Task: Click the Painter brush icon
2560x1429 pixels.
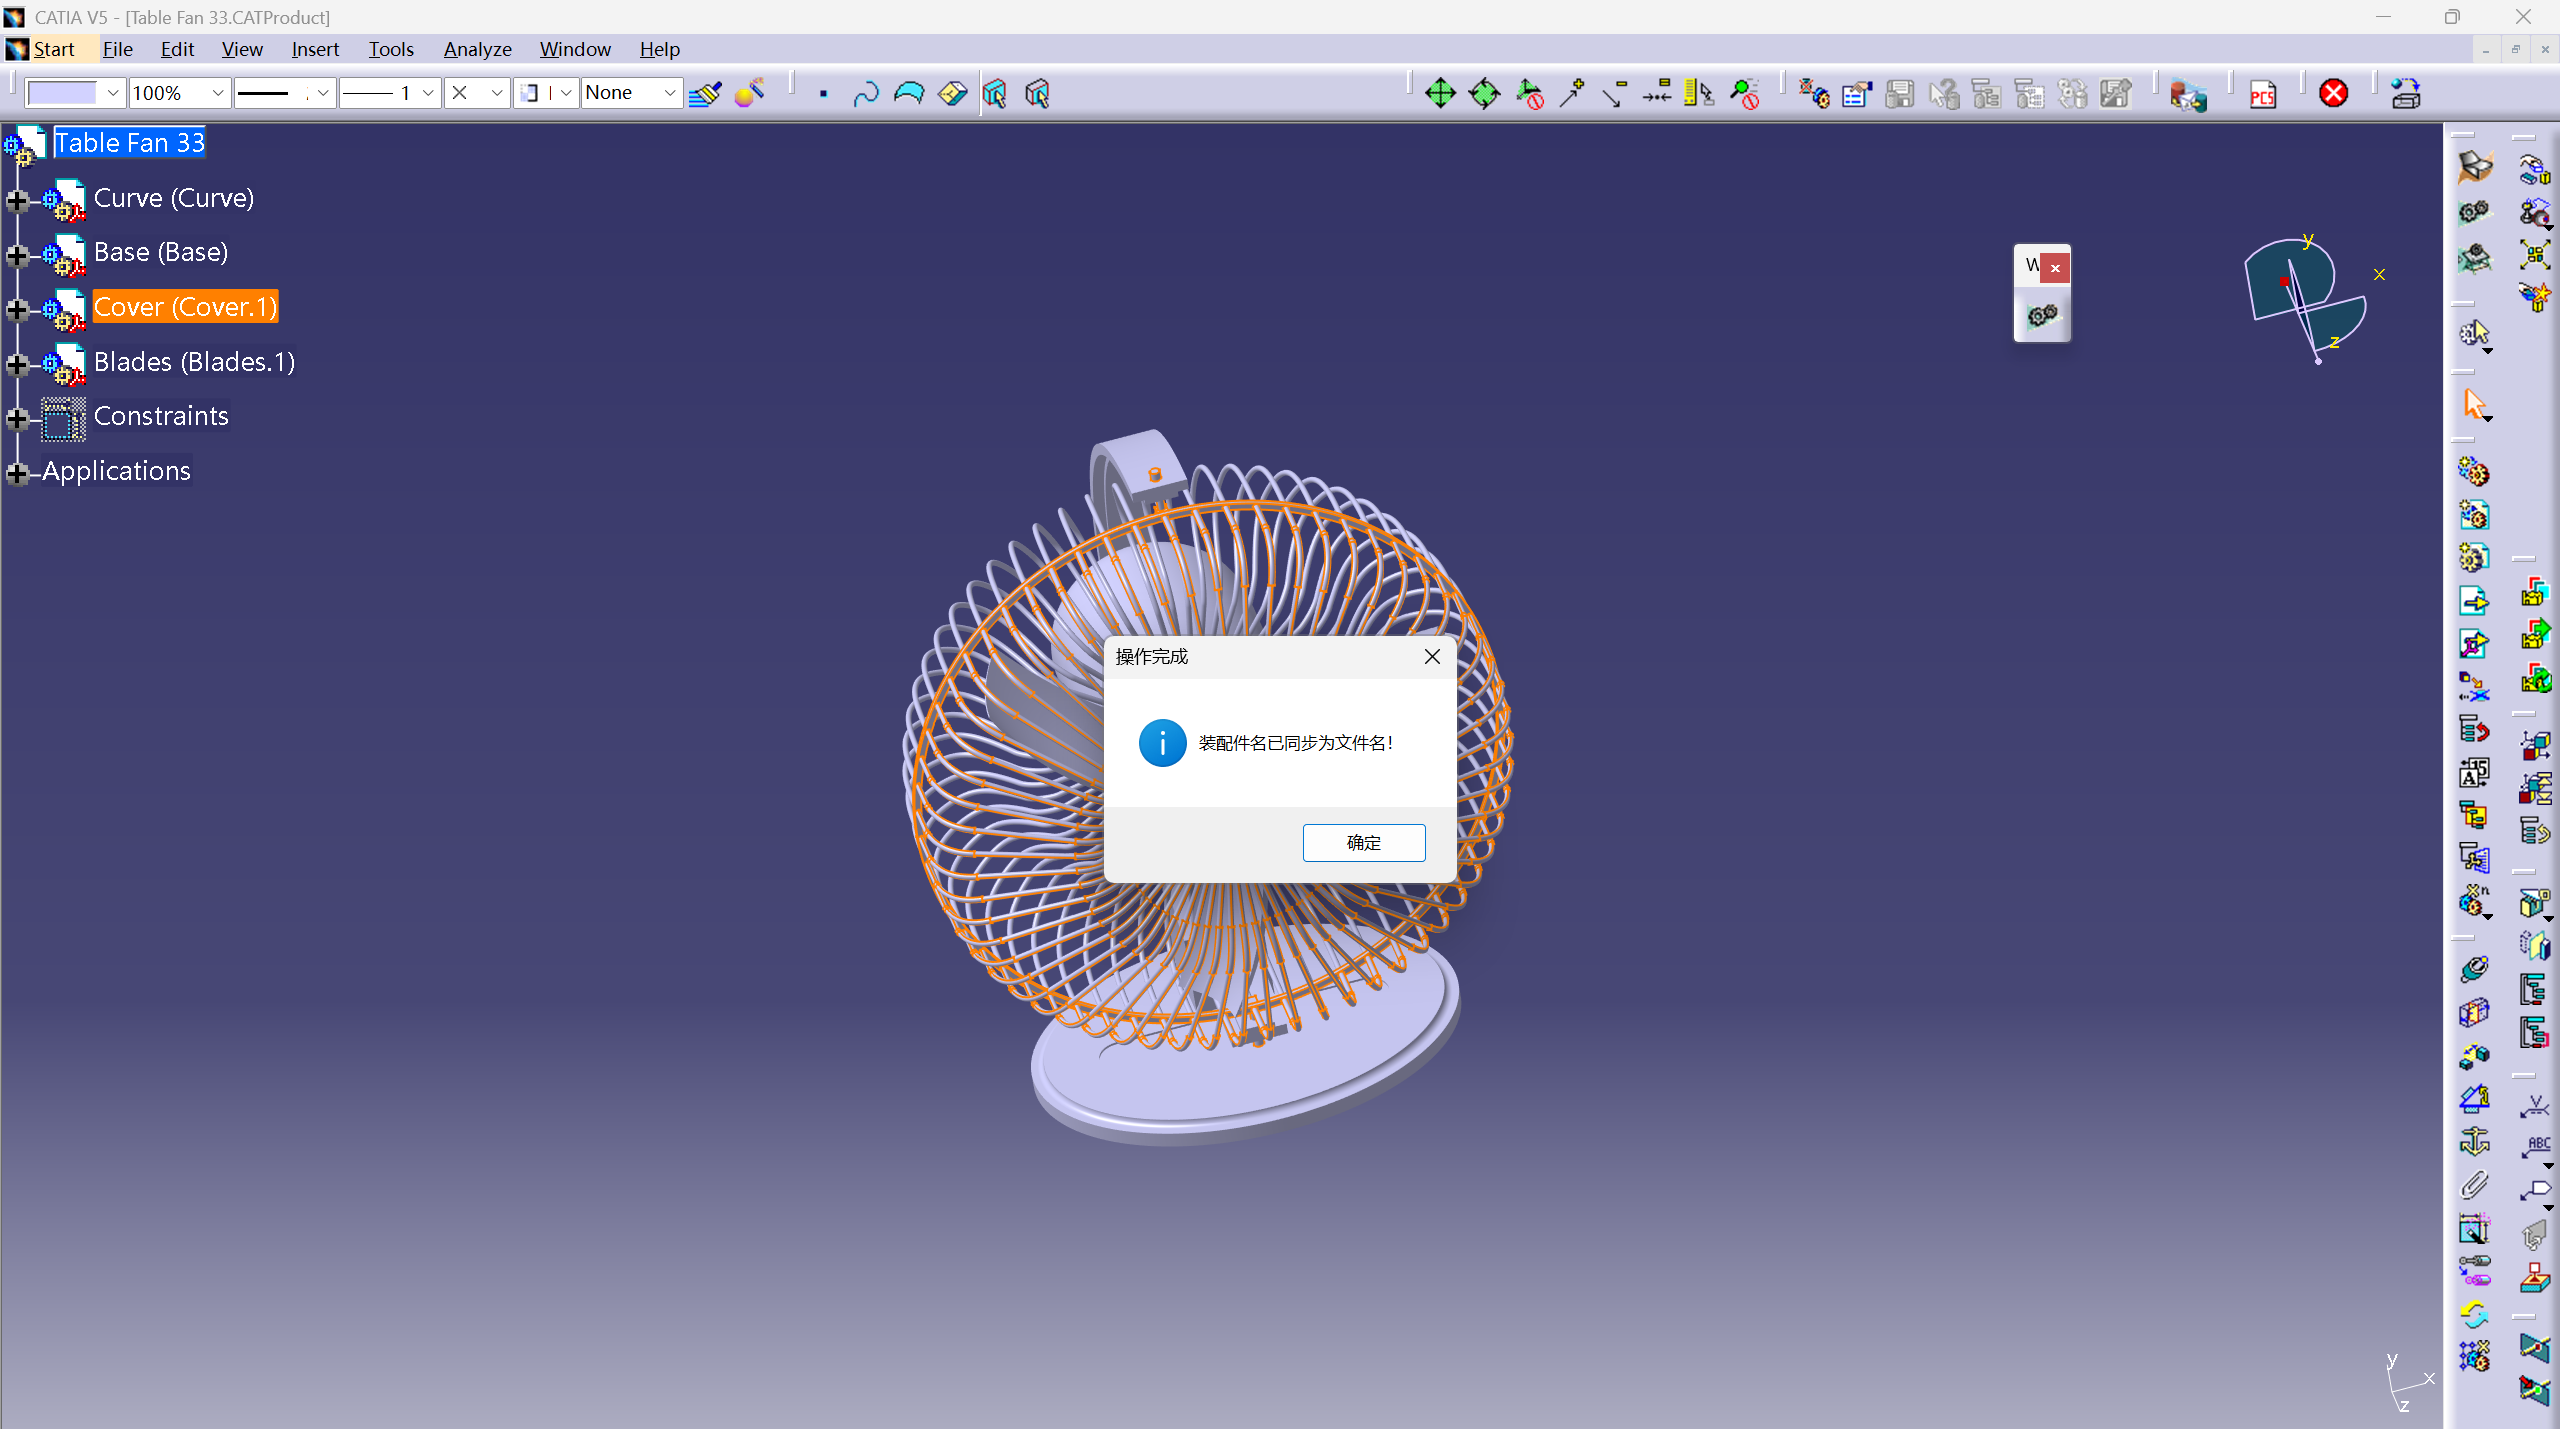Action: pyautogui.click(x=706, y=93)
